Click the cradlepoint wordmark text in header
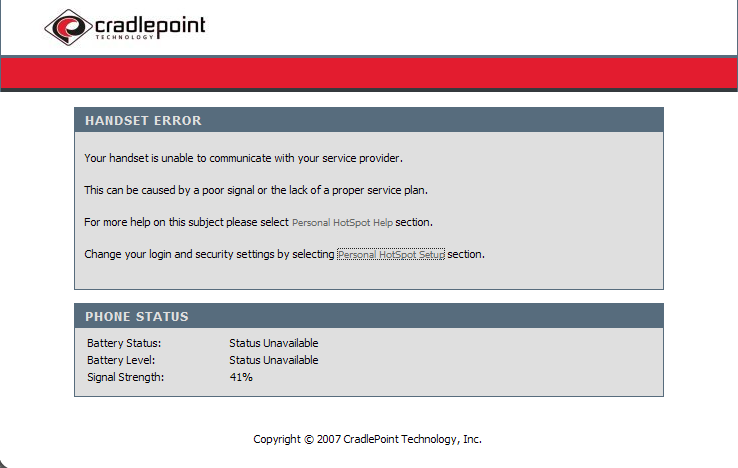The image size is (738, 468). (150, 25)
